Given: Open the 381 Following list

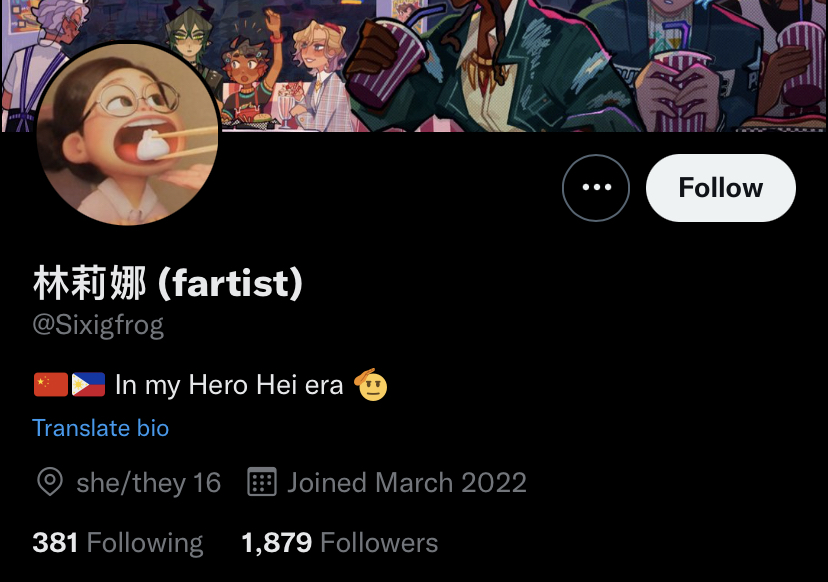Looking at the screenshot, I should pos(117,543).
